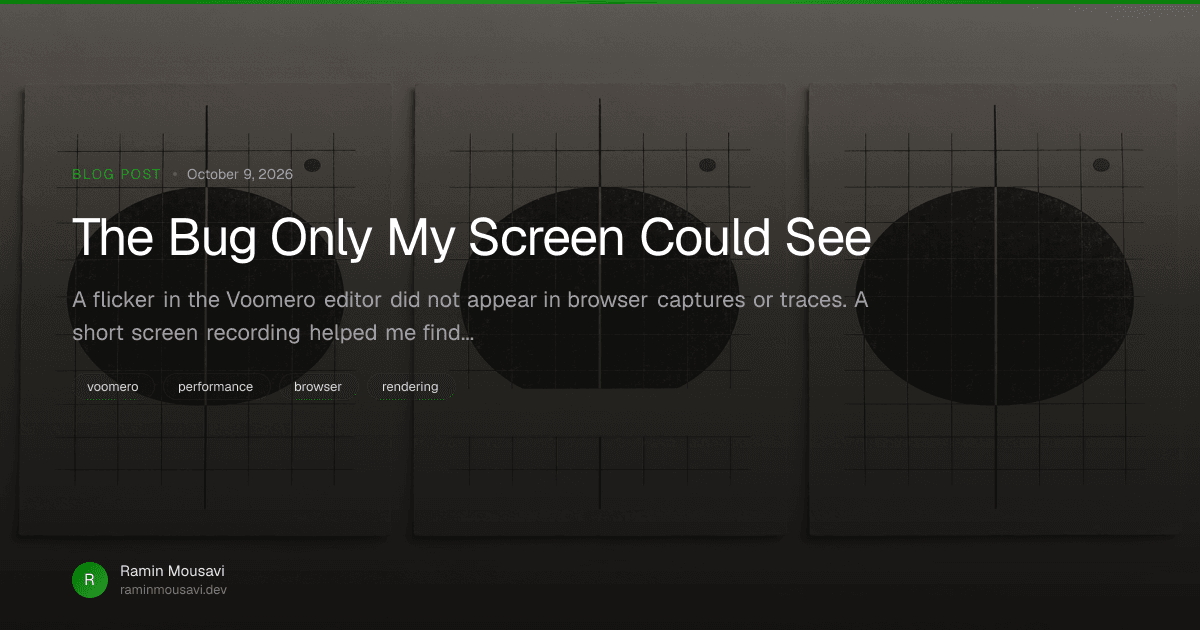Click the dark oval on right poster
This screenshot has width=1200, height=630.
(994, 295)
